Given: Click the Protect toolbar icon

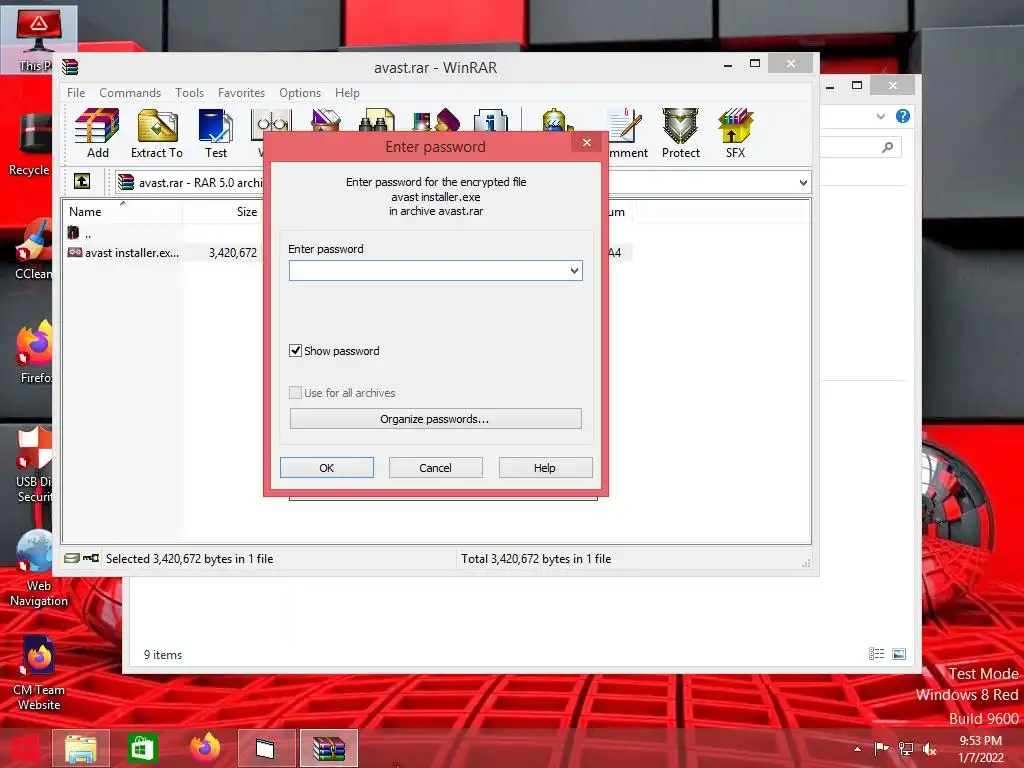Looking at the screenshot, I should tap(680, 133).
